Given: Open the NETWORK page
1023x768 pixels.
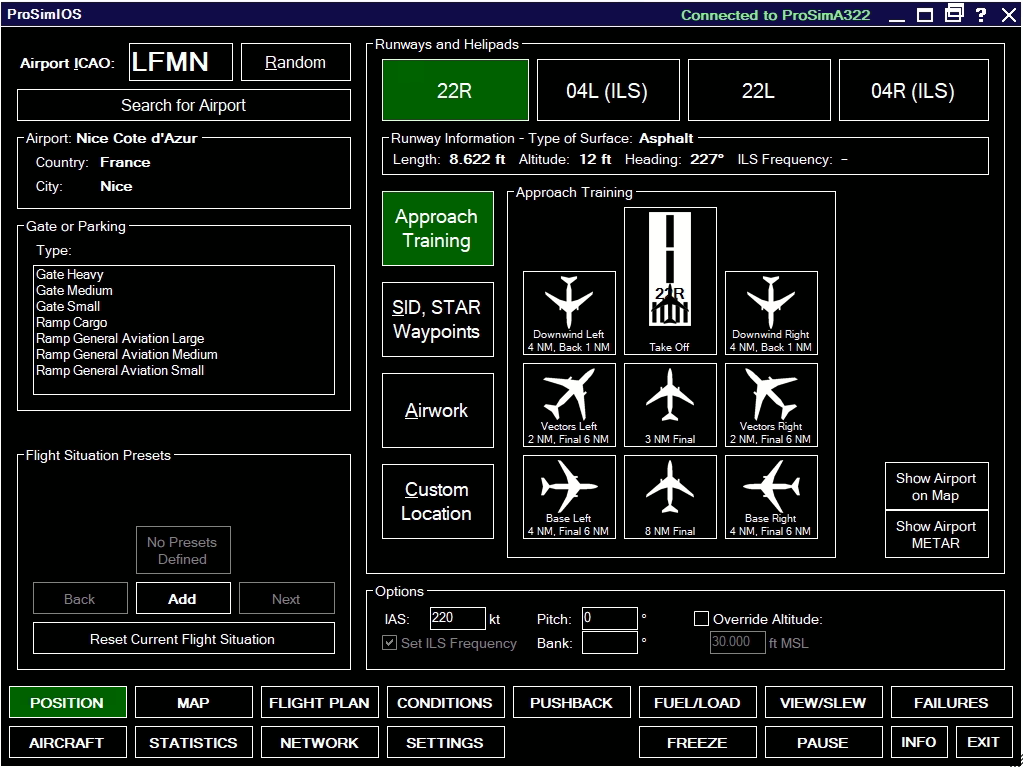Looking at the screenshot, I should [x=319, y=743].
